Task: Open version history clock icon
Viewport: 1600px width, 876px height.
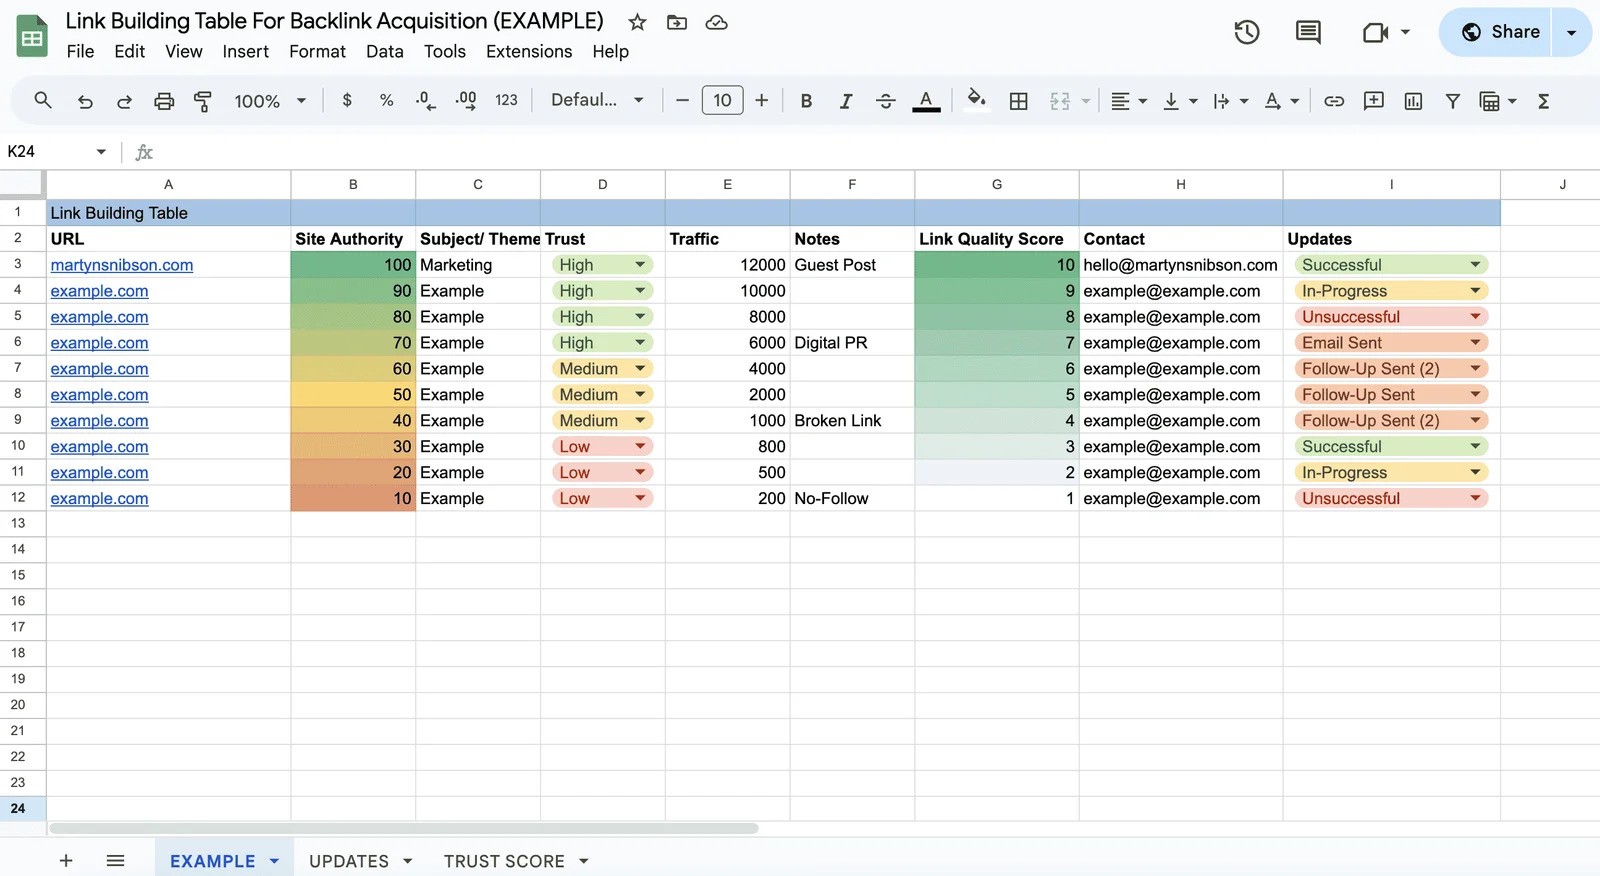Action: point(1246,32)
